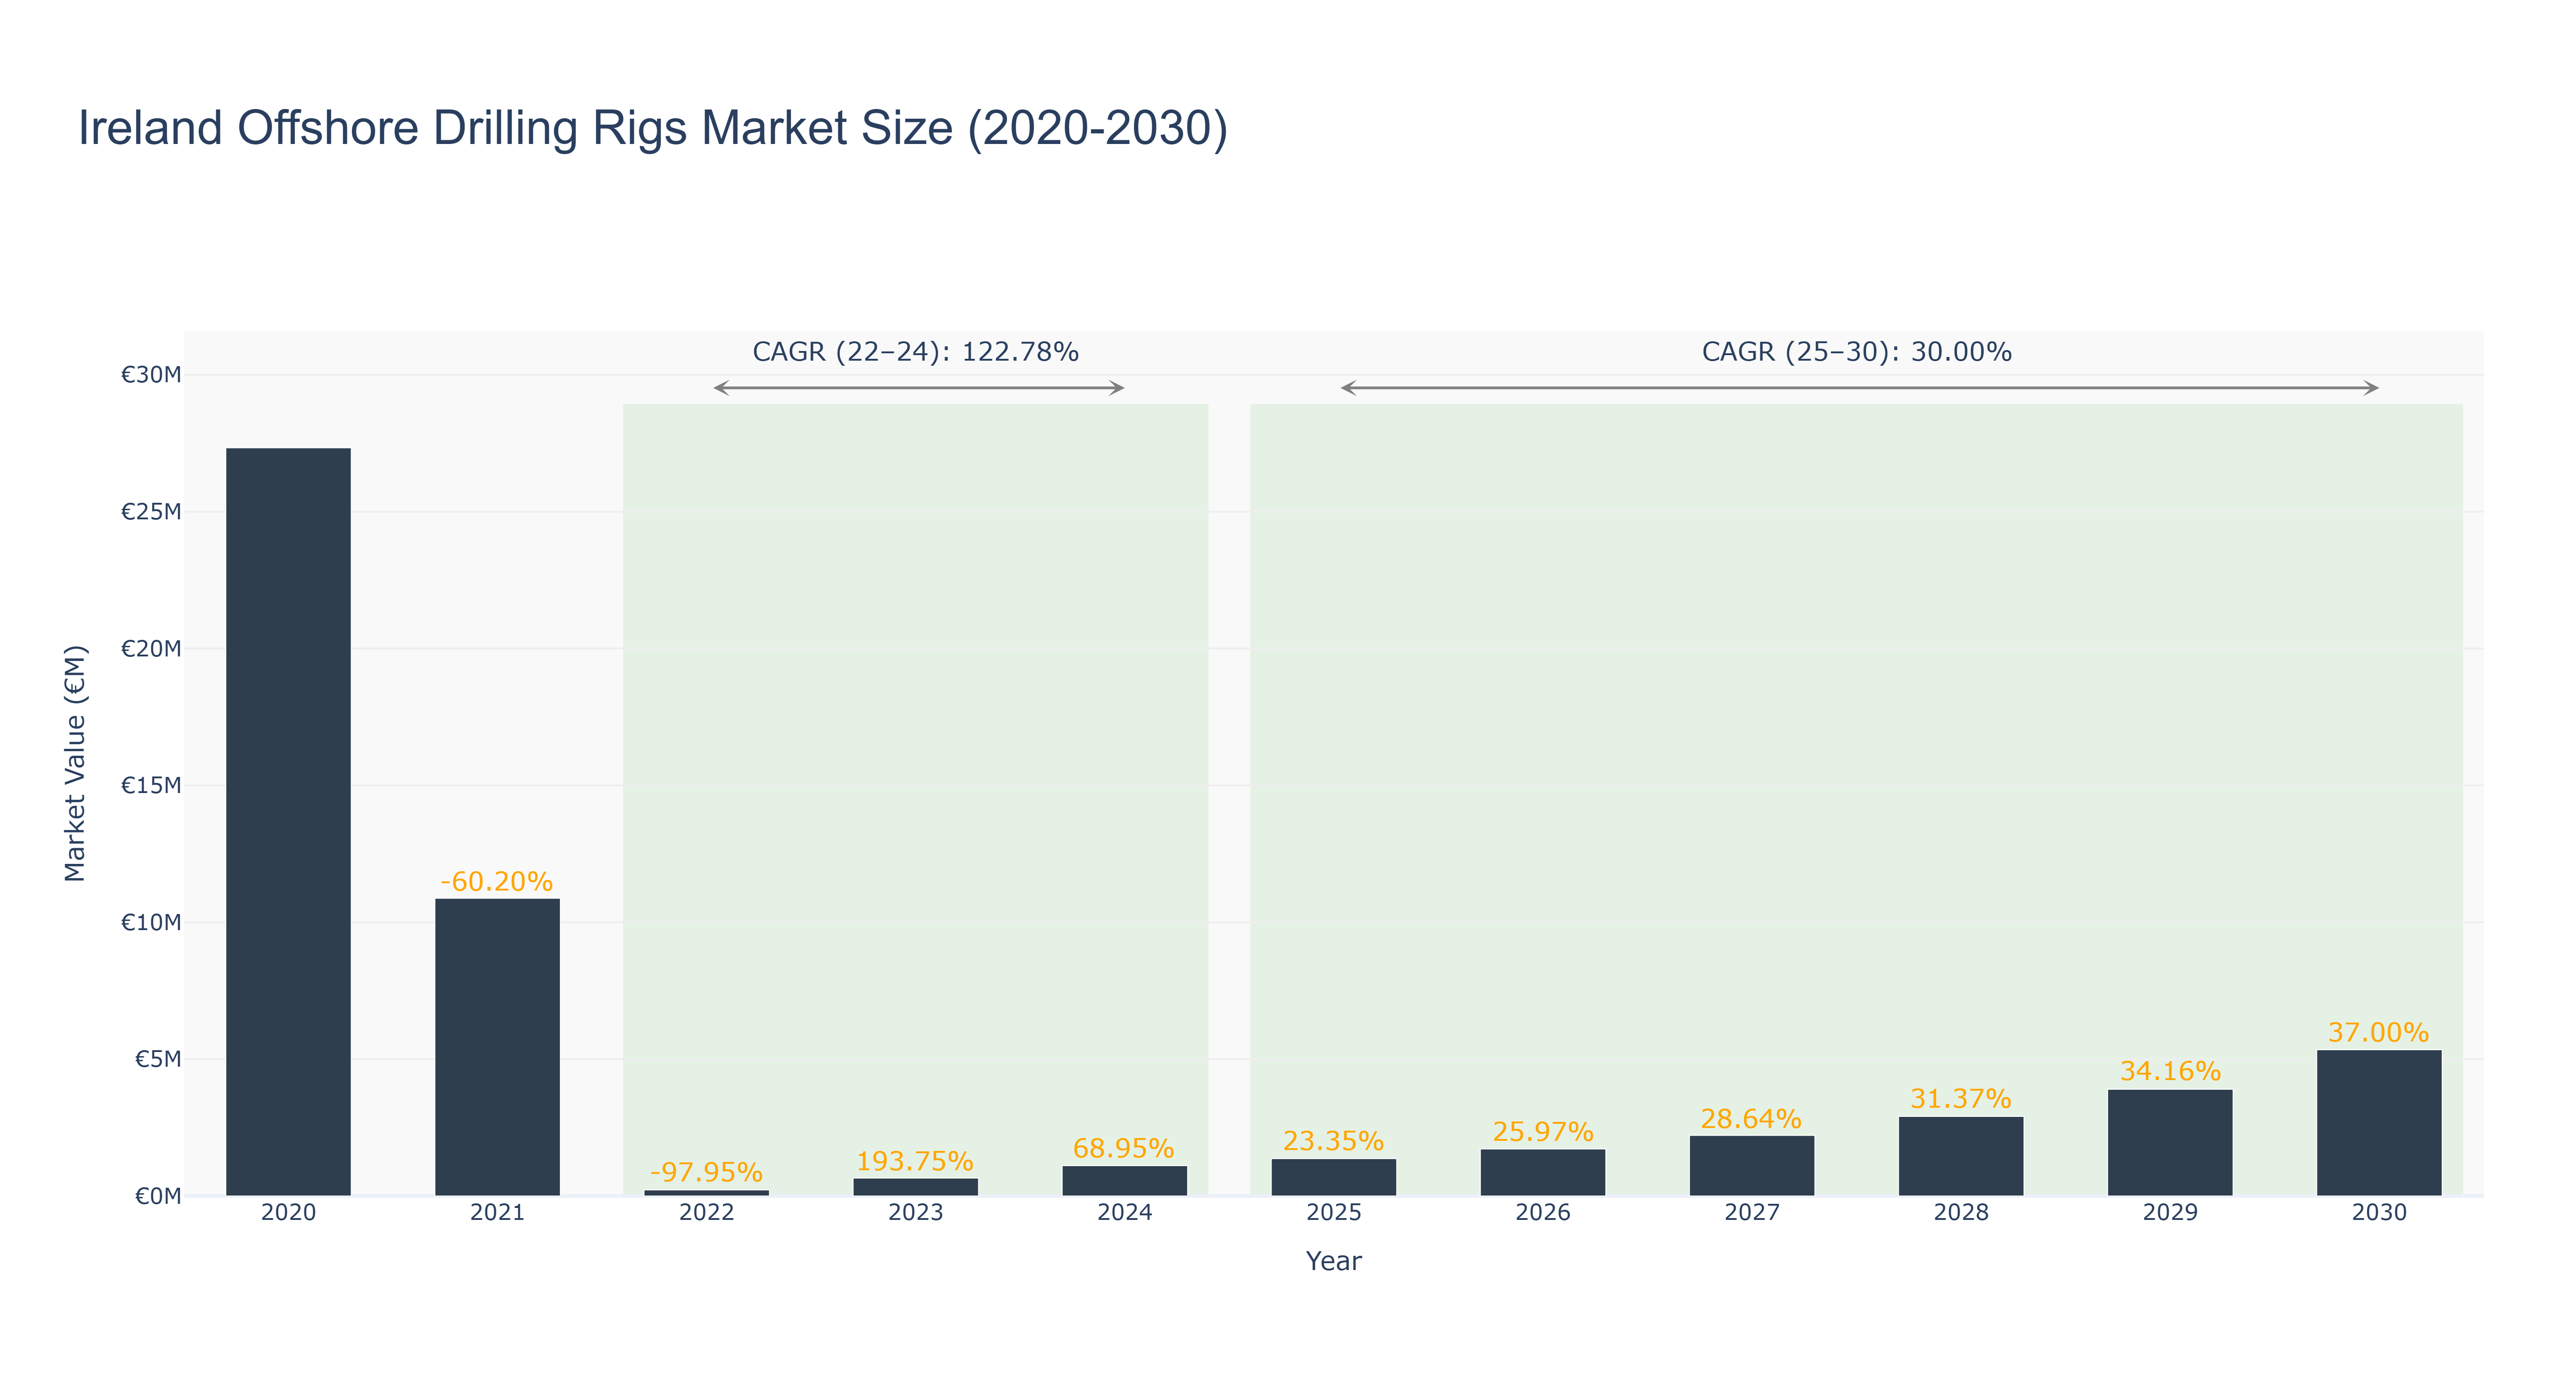The image size is (2576, 1380).
Task: Click the '2025' x-axis label
Action: tap(1334, 1213)
